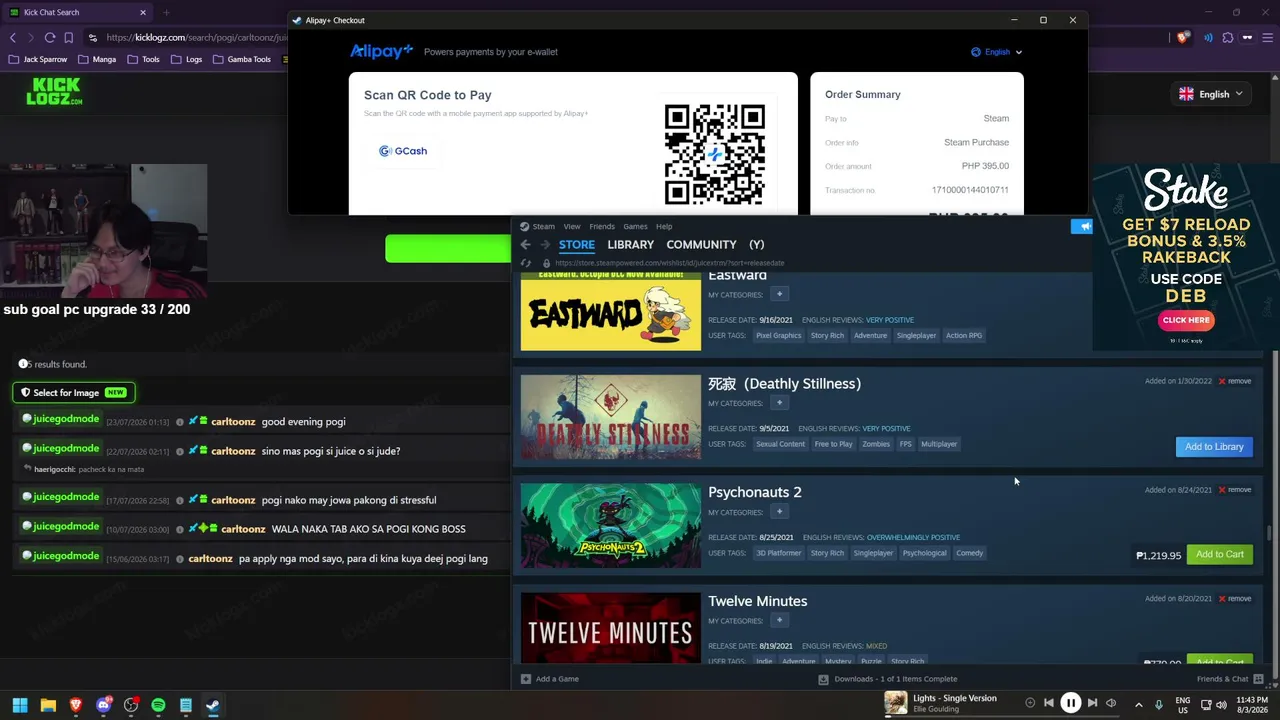Open Steam Friends & Chat
The height and width of the screenshot is (720, 1280).
tap(1229, 679)
